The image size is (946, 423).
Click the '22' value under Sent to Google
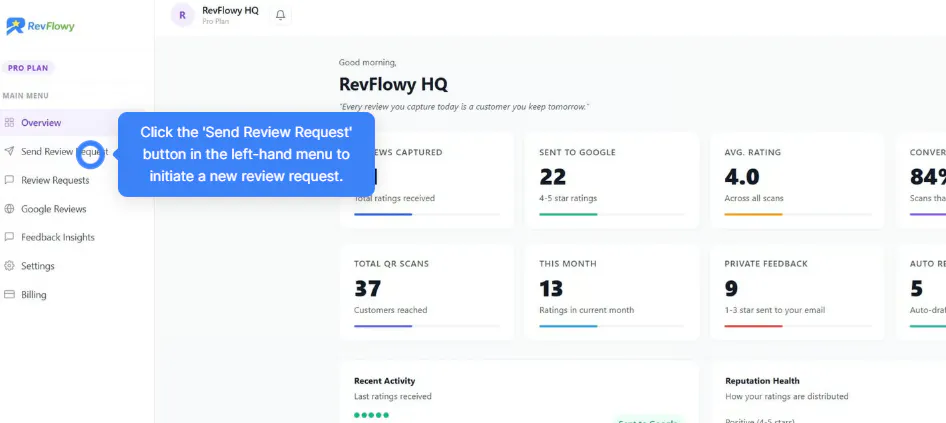(x=553, y=177)
